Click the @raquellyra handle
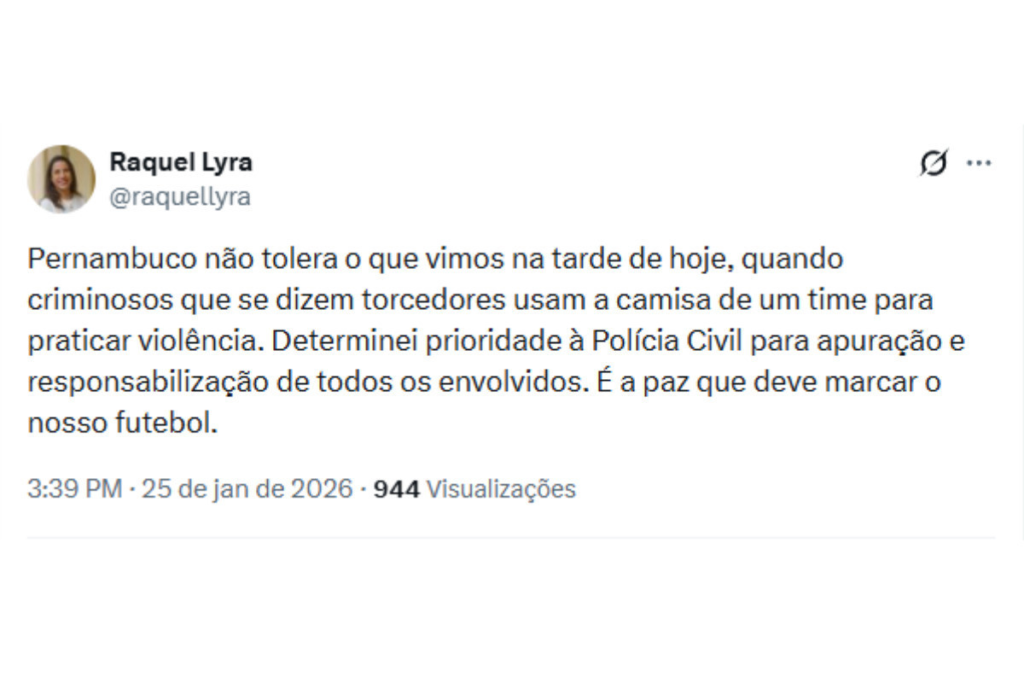Viewport: 1024px width, 683px height. (180, 197)
